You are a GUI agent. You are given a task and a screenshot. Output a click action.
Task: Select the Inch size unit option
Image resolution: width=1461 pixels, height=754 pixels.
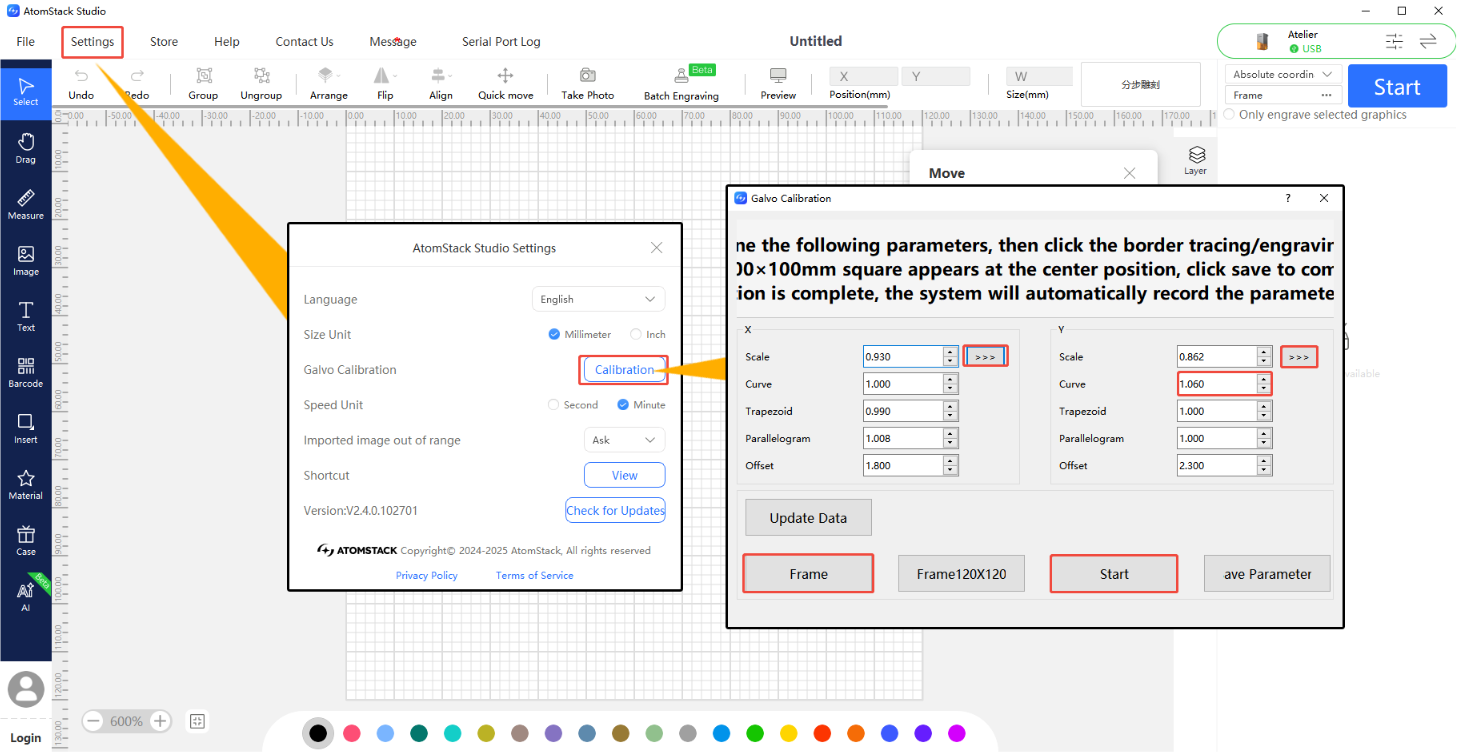(648, 335)
